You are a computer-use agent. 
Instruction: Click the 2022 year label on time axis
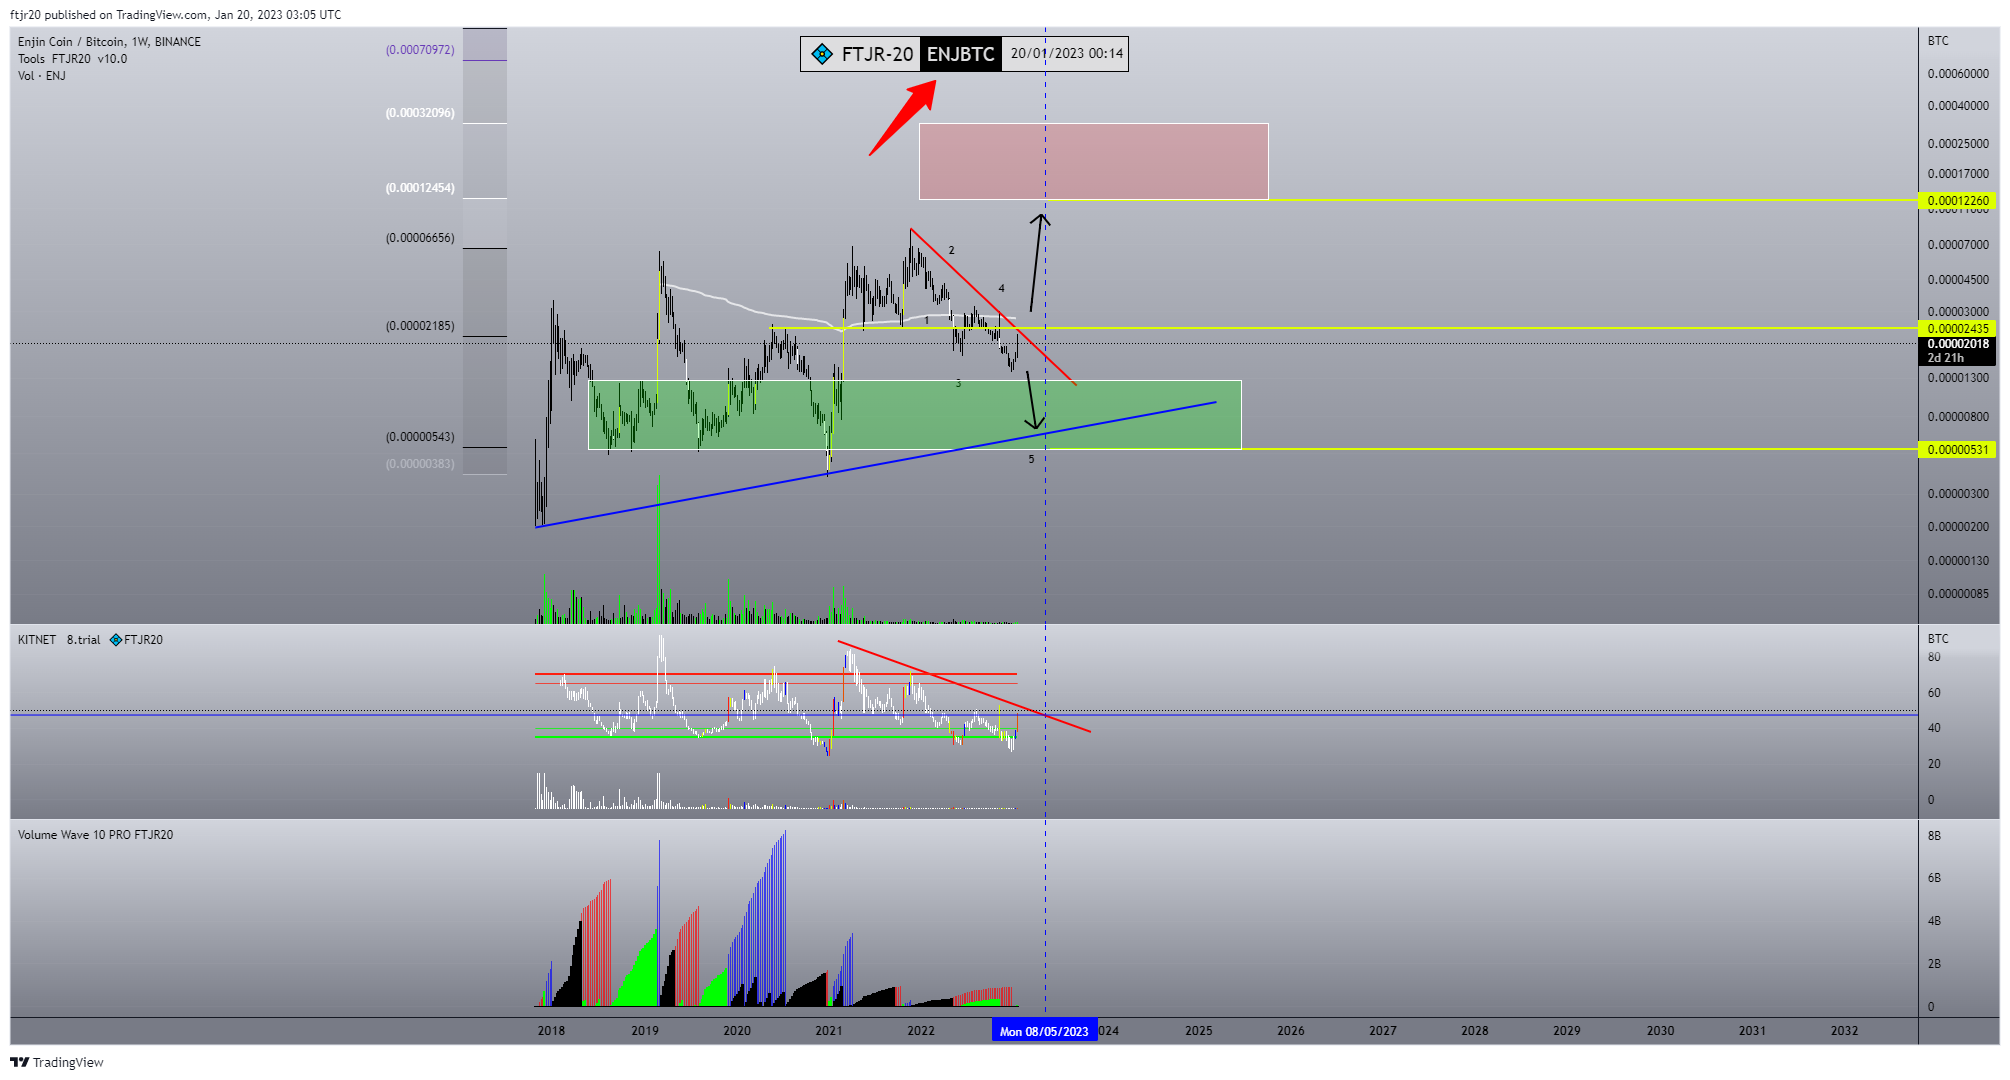pos(921,1031)
